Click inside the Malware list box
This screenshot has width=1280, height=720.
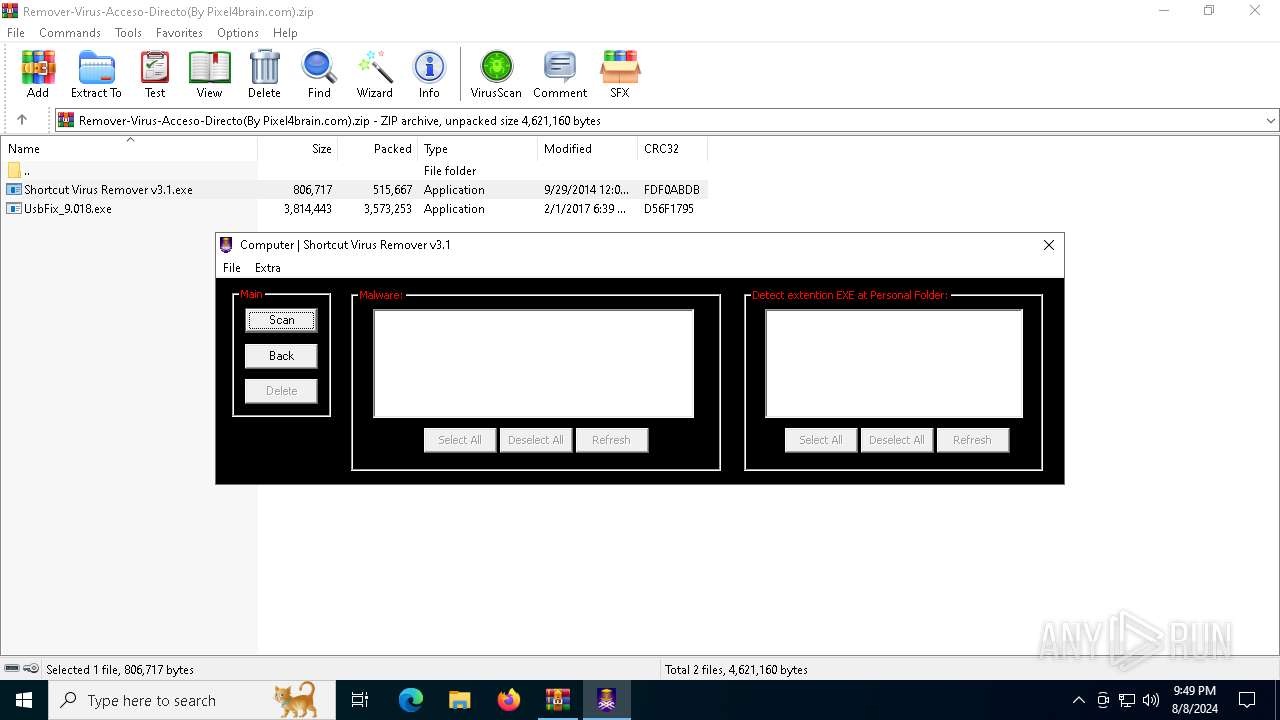tap(533, 364)
